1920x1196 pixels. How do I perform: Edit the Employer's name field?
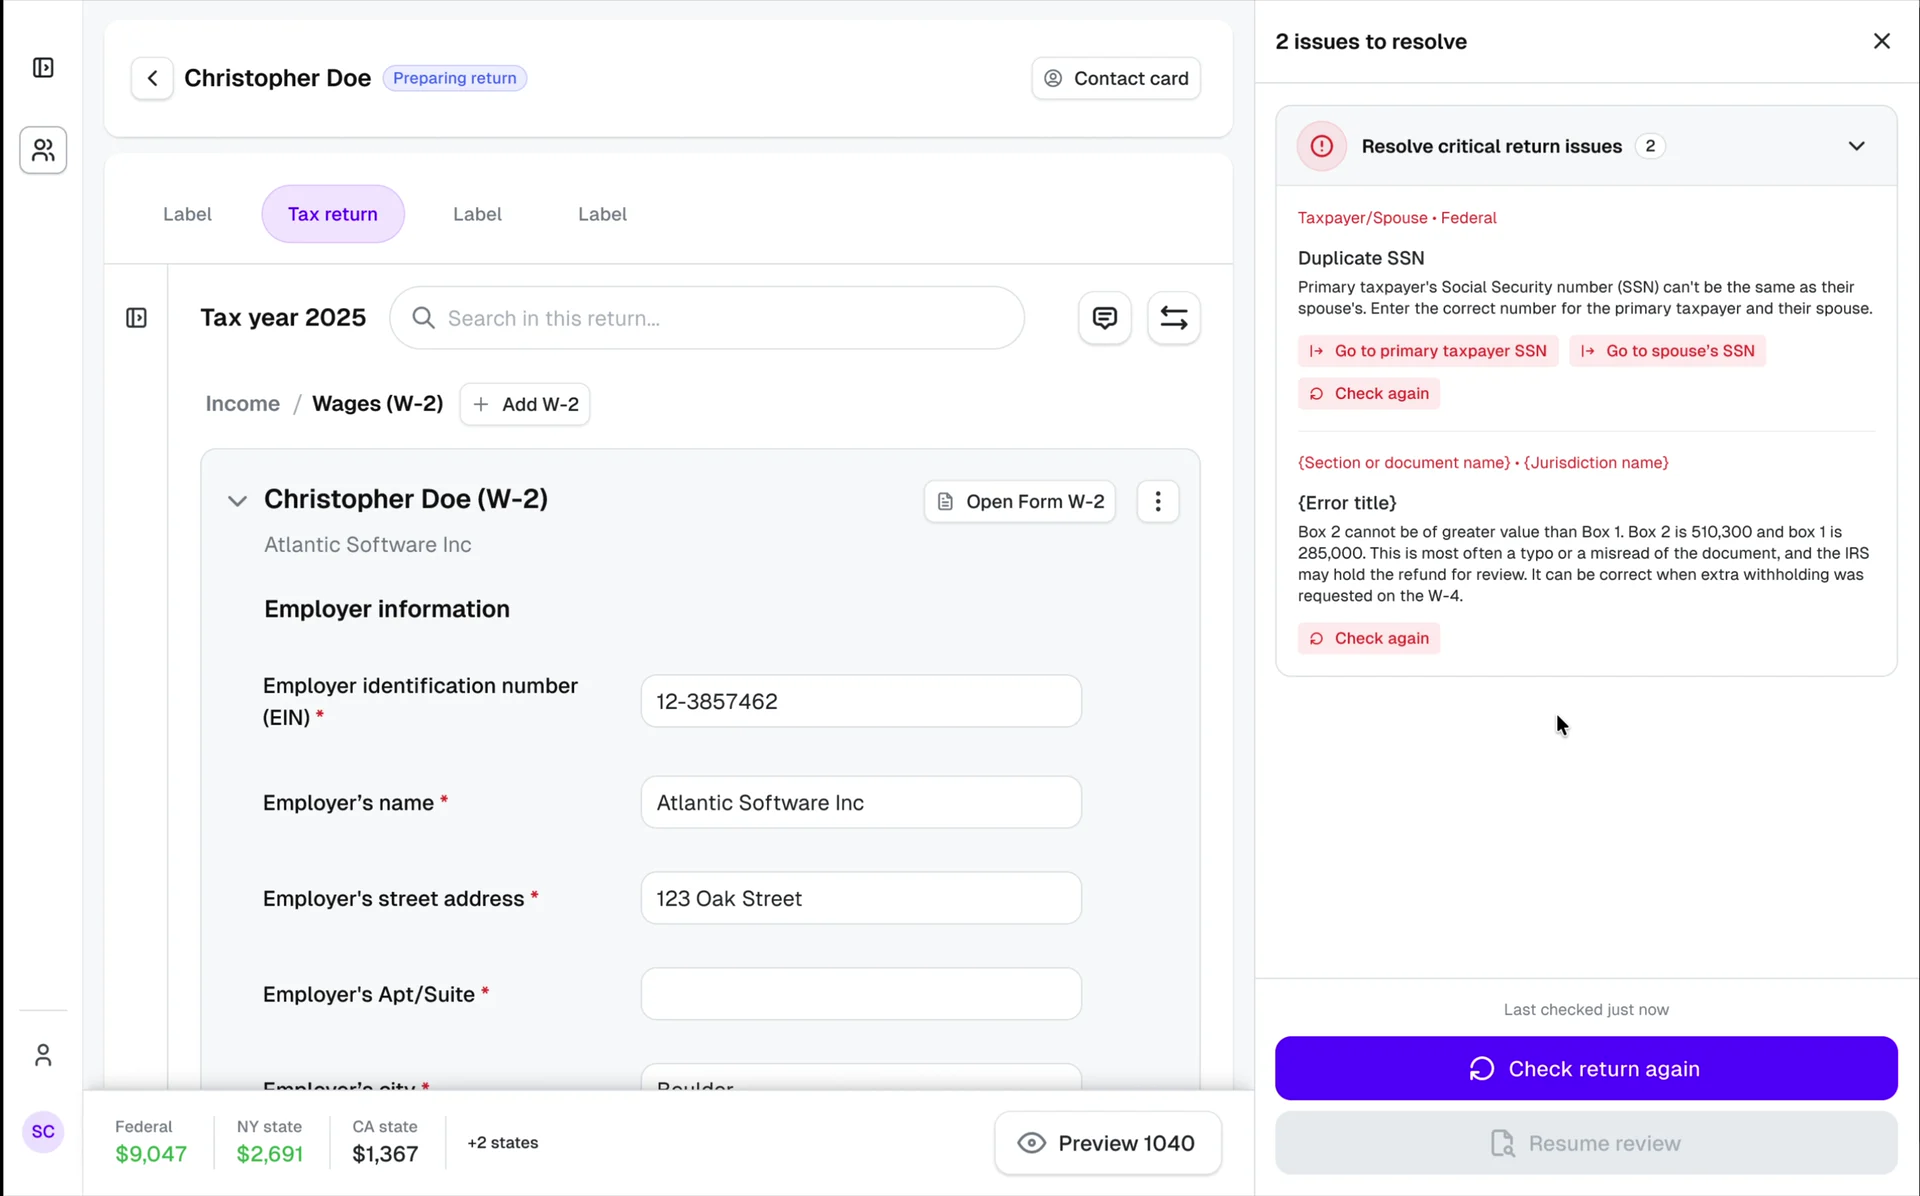(x=861, y=802)
